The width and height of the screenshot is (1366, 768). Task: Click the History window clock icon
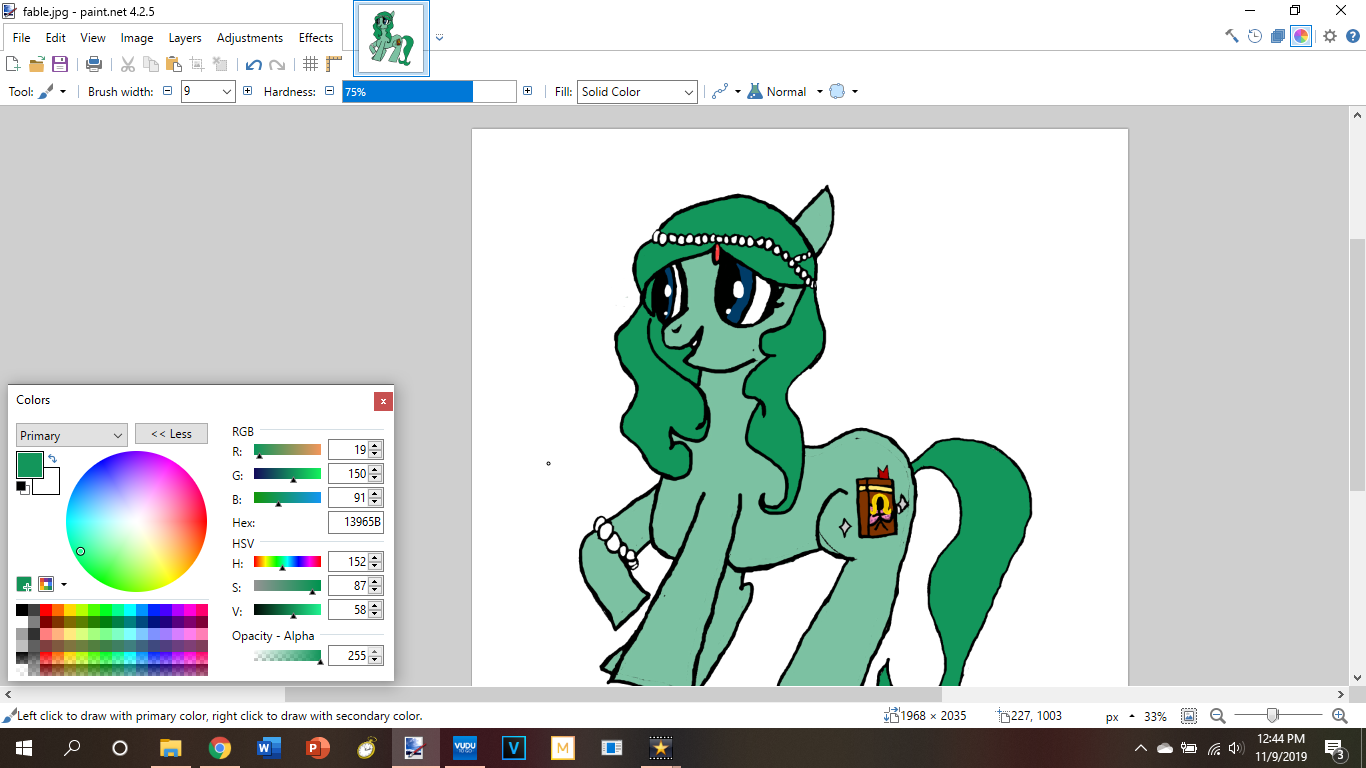click(1255, 36)
